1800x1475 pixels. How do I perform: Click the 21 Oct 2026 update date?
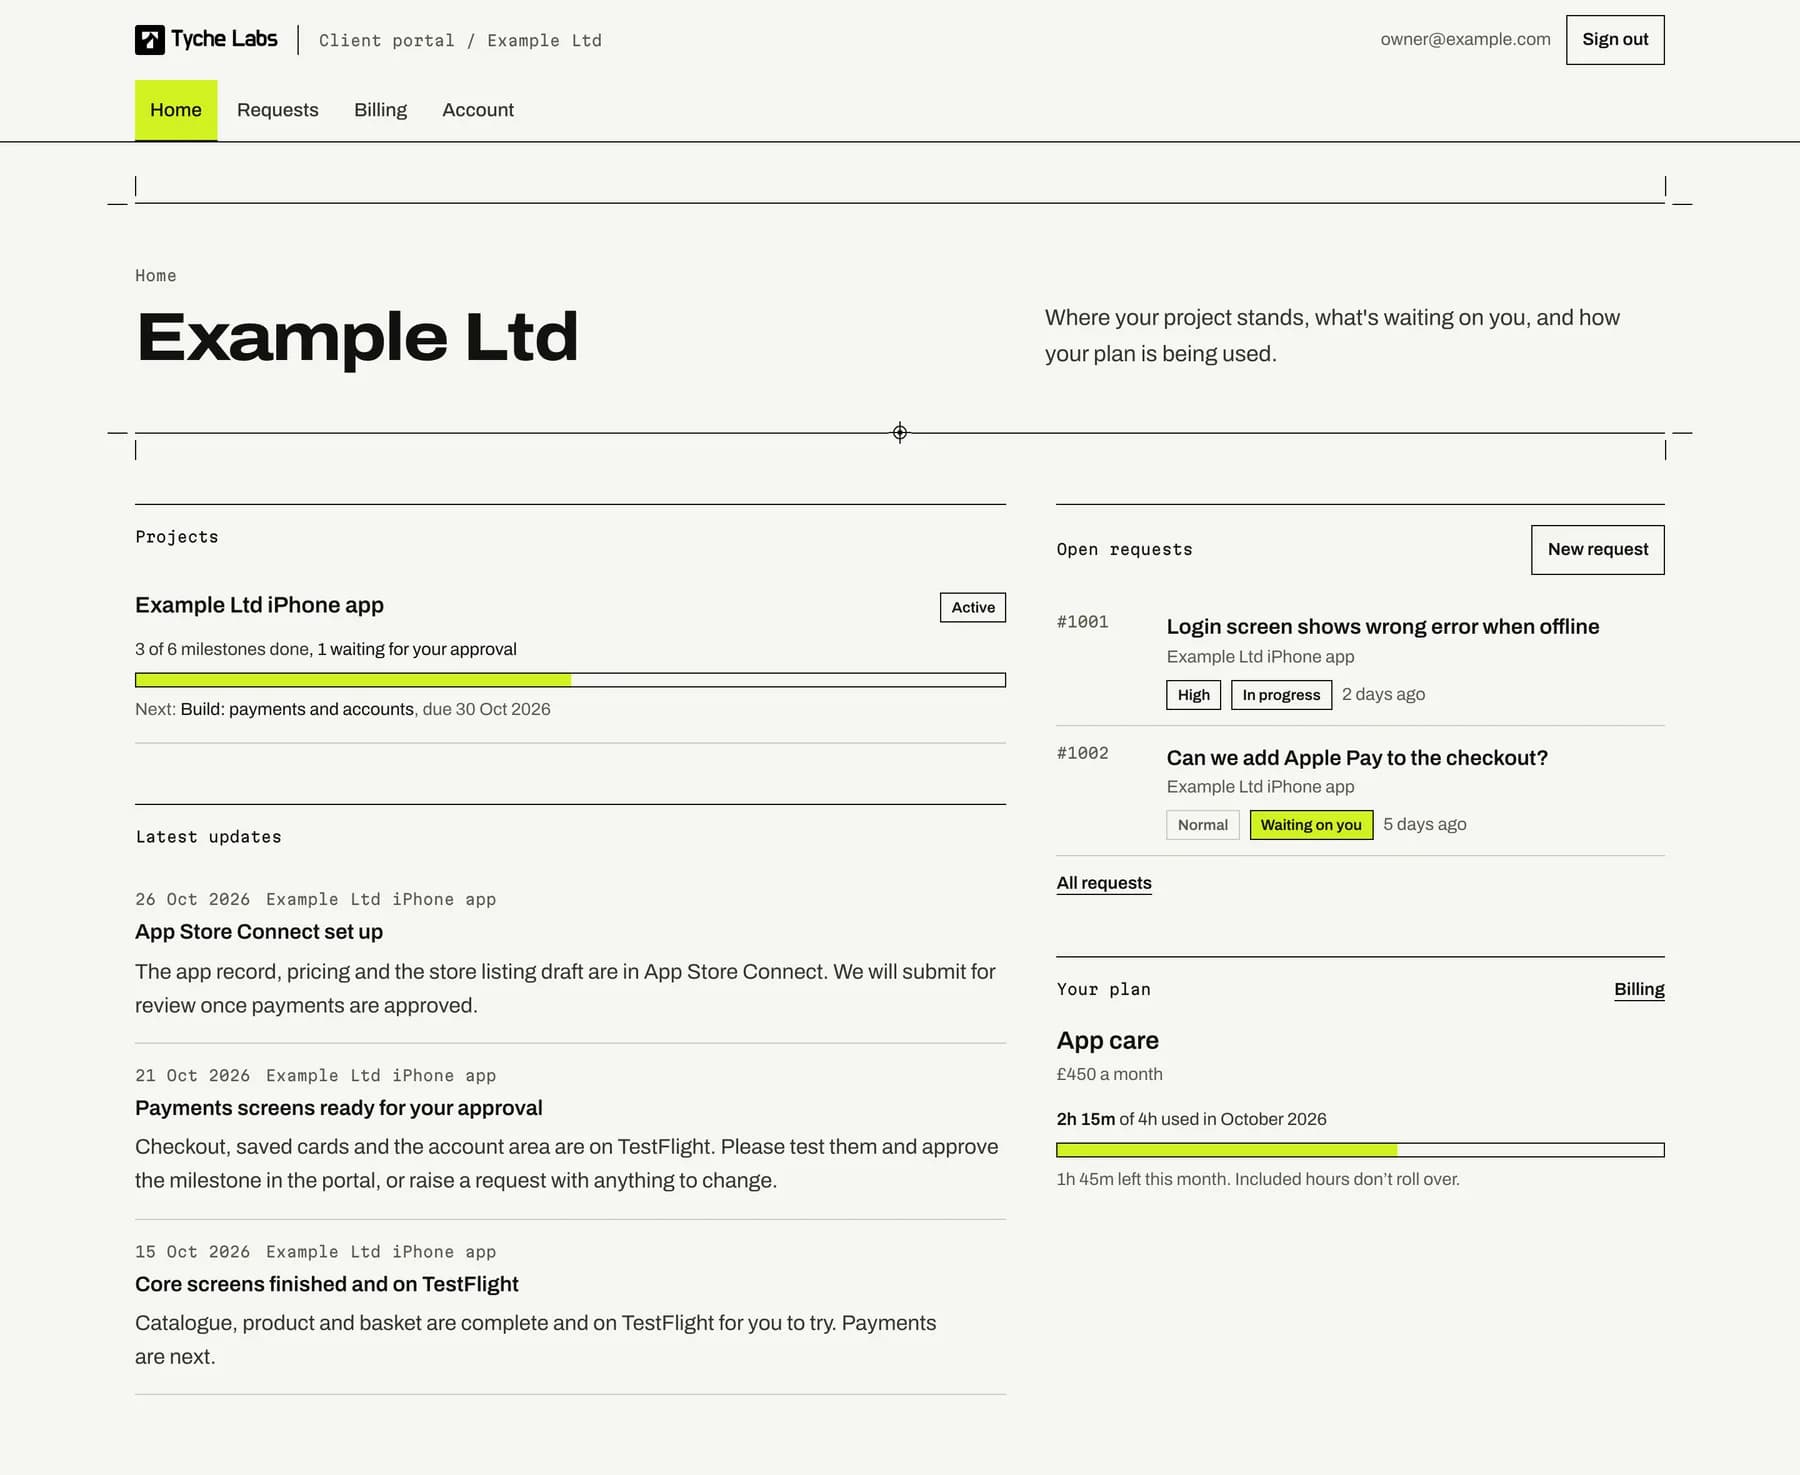193,1075
